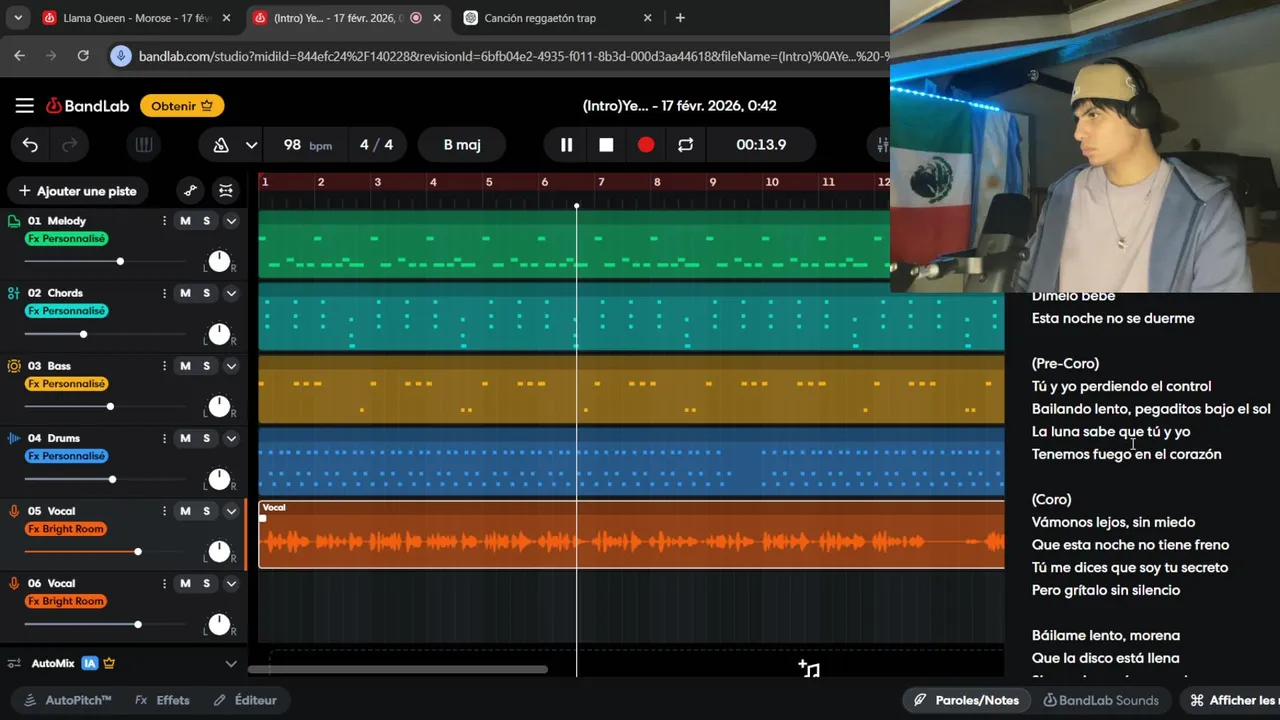Open the Effets panel
Image resolution: width=1280 pixels, height=720 pixels.
(x=162, y=700)
